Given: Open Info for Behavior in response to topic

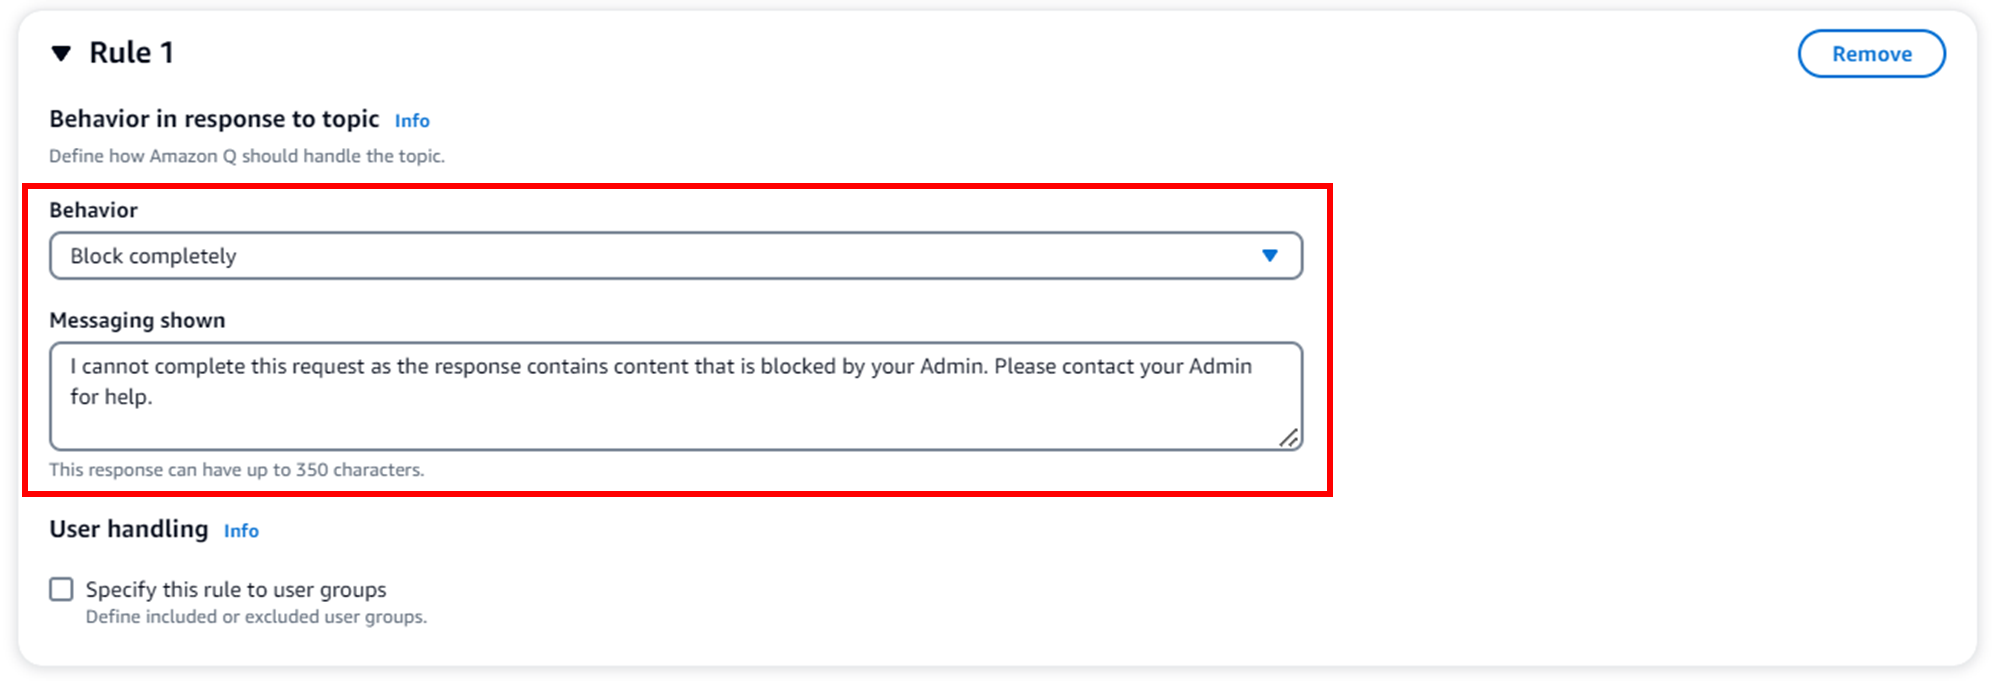Looking at the screenshot, I should [412, 121].
